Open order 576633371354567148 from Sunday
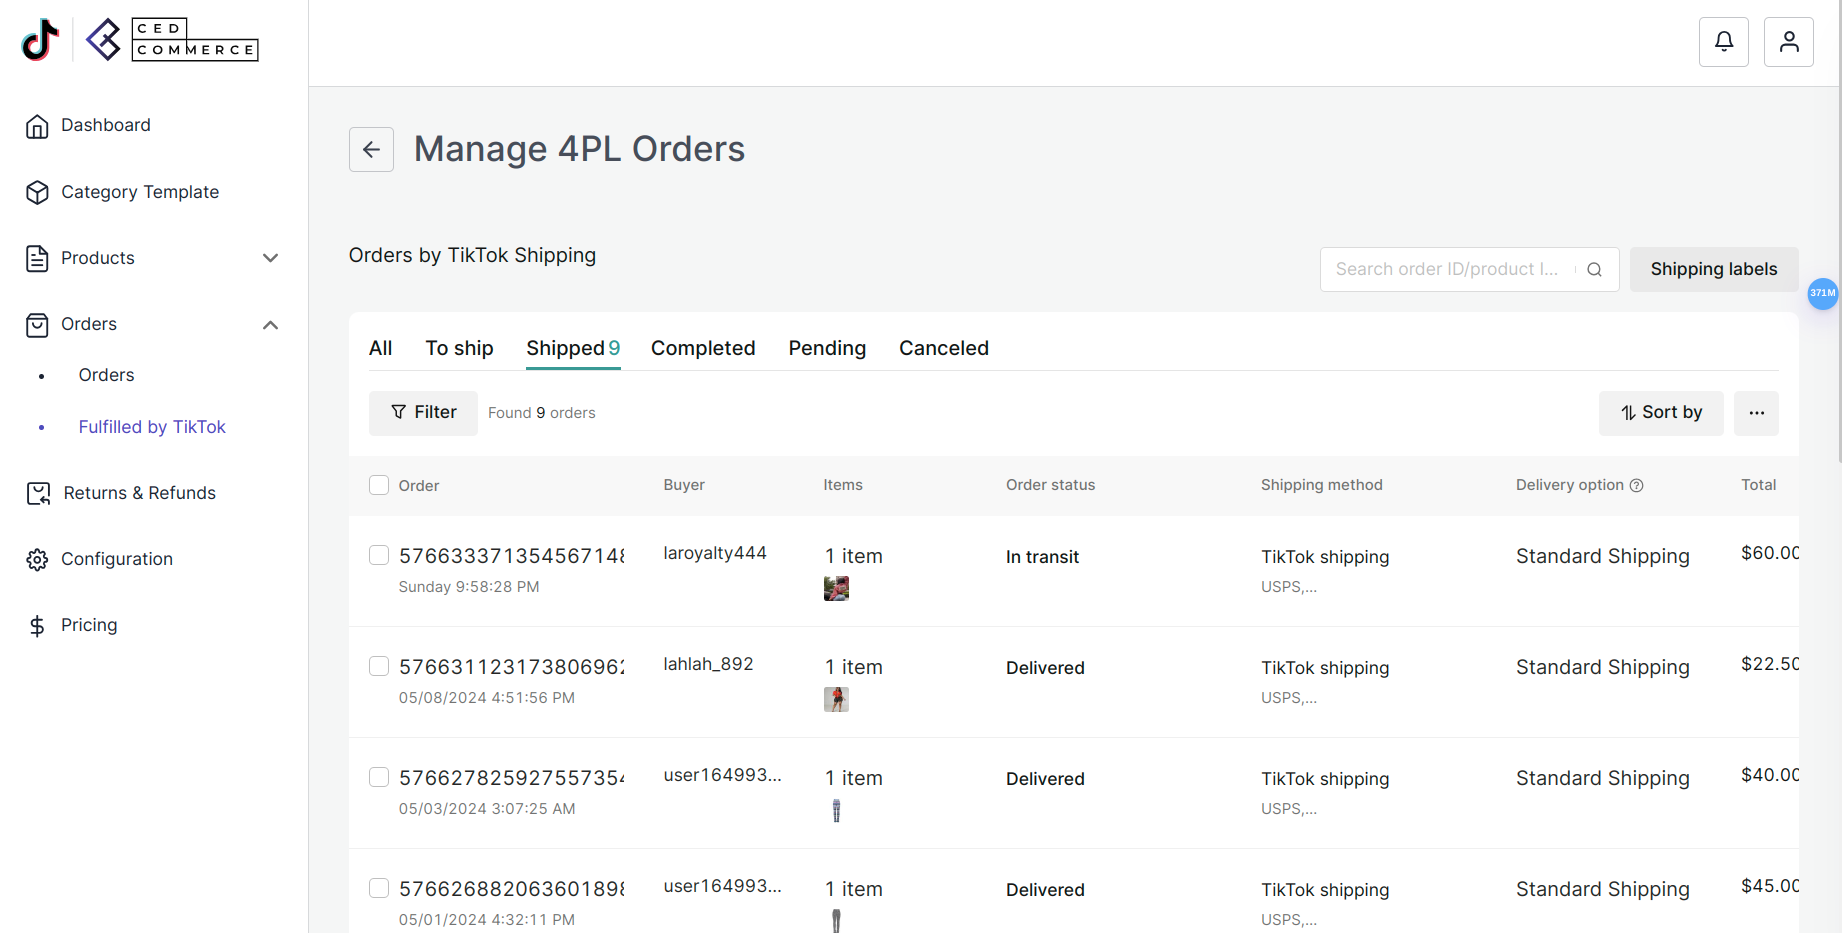This screenshot has width=1842, height=933. [511, 556]
